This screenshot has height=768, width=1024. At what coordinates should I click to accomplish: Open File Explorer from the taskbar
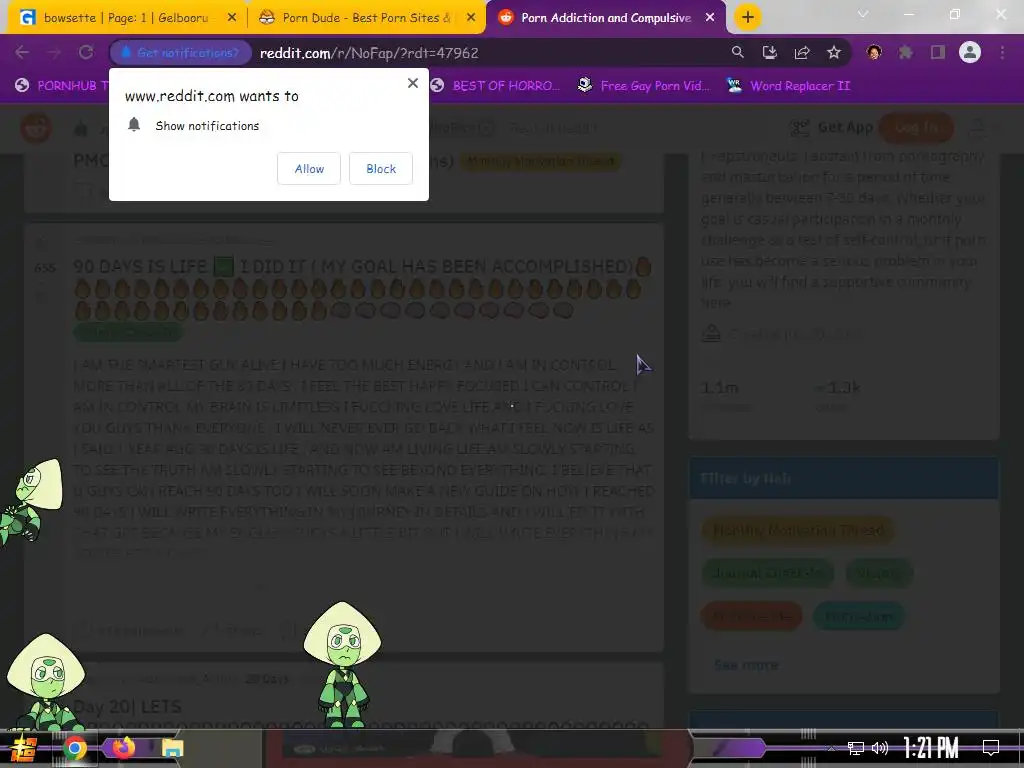[x=172, y=748]
